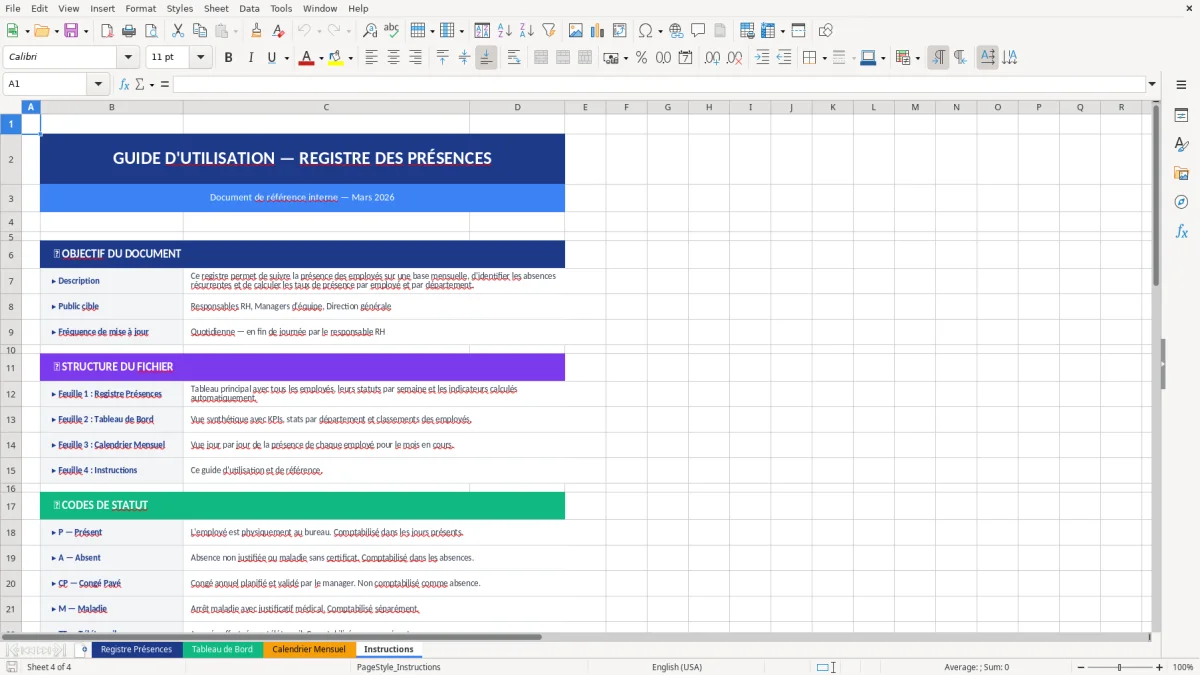Switch to the Tableau de Bord sheet tab
The width and height of the screenshot is (1200, 675).
(222, 650)
